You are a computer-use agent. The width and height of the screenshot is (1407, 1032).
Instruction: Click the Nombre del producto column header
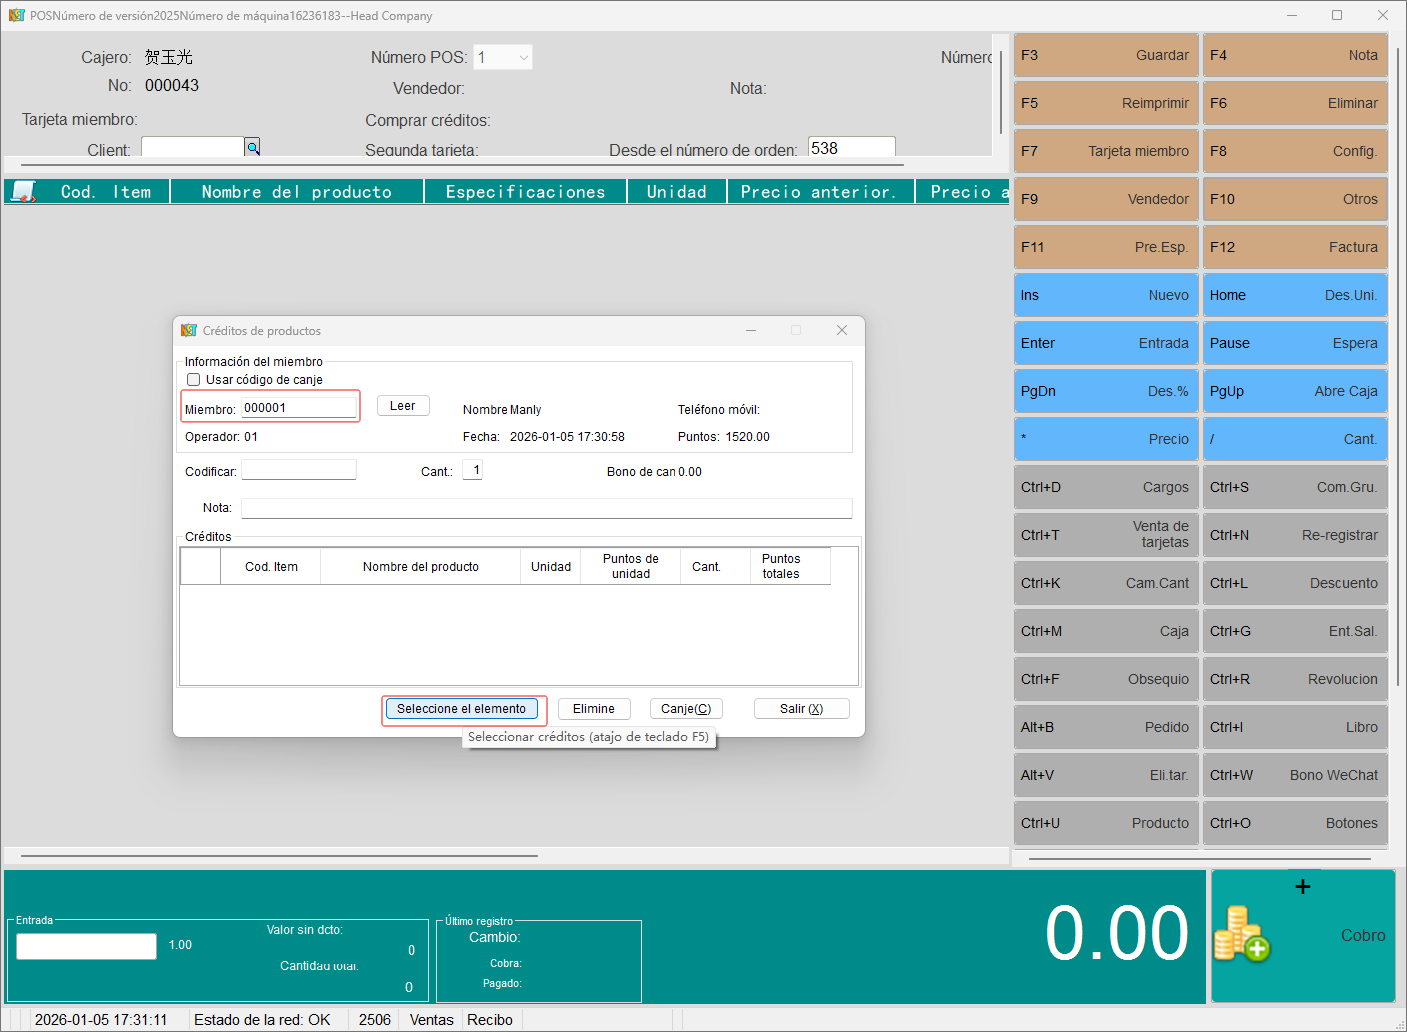coord(296,192)
